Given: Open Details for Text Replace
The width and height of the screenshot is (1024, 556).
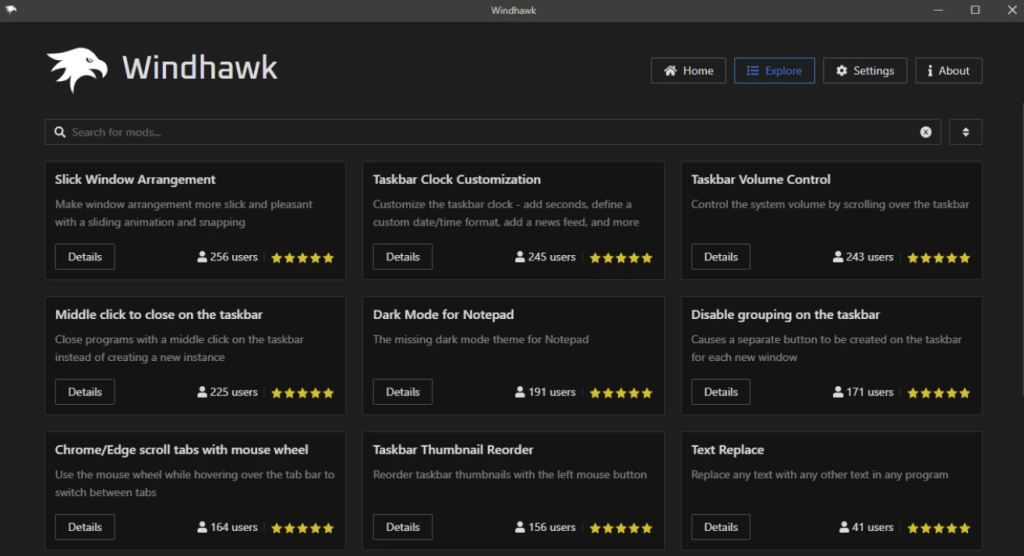Looking at the screenshot, I should point(721,527).
